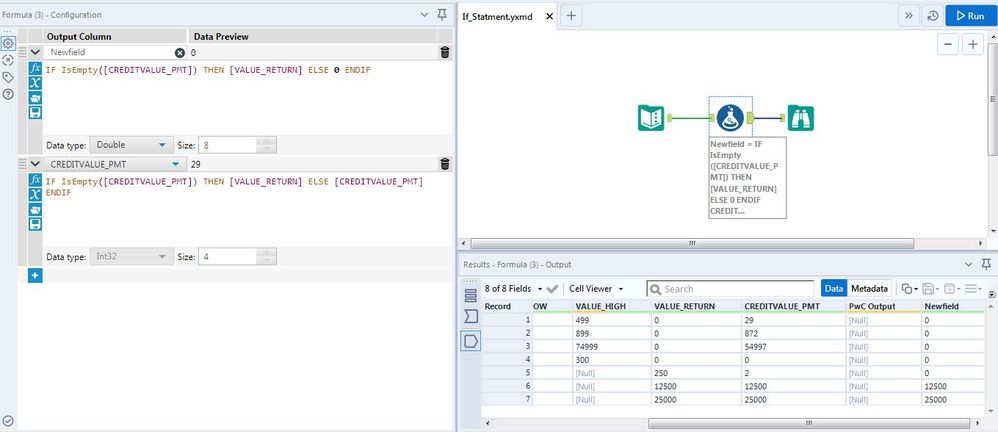Run the workflow
998x432 pixels.
(970, 16)
